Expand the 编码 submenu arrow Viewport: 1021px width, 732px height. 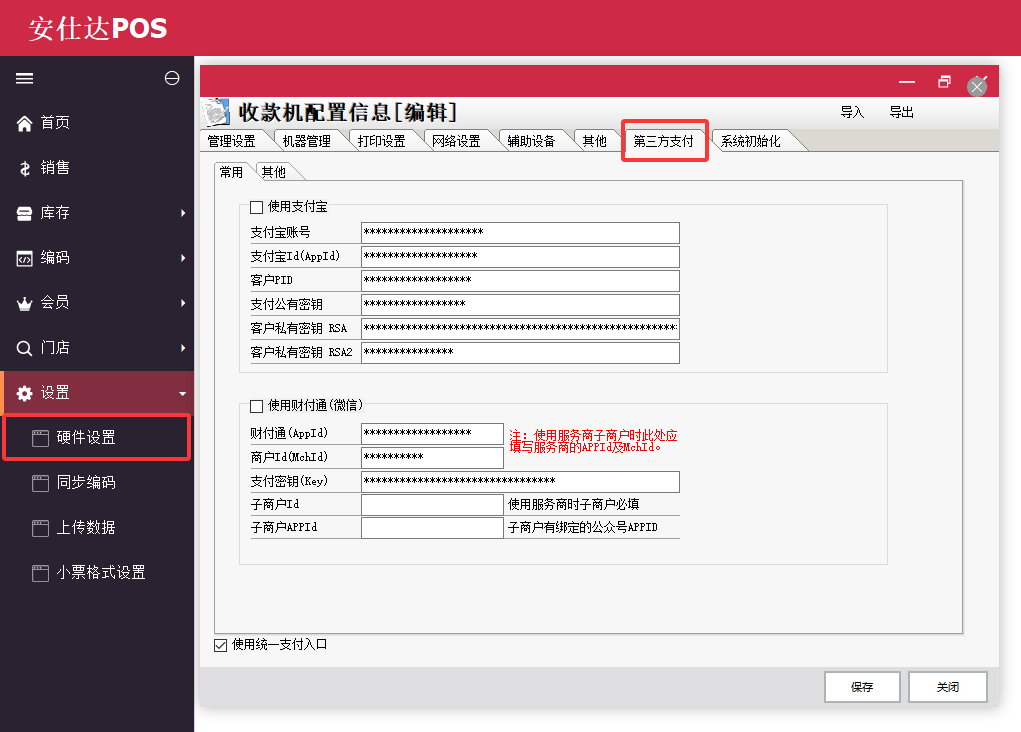[x=183, y=258]
